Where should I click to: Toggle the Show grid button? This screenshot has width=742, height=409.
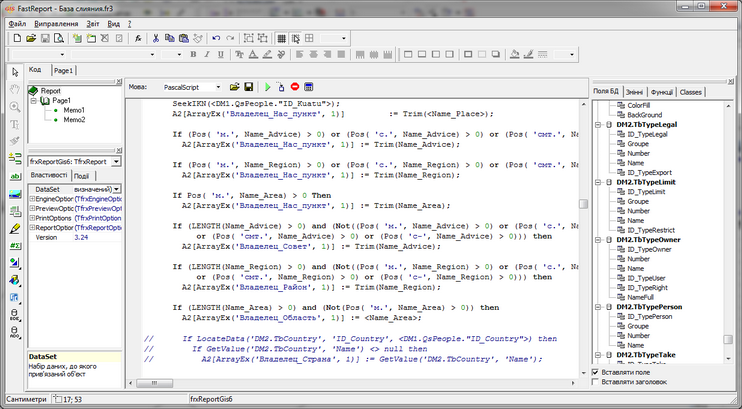[281, 38]
